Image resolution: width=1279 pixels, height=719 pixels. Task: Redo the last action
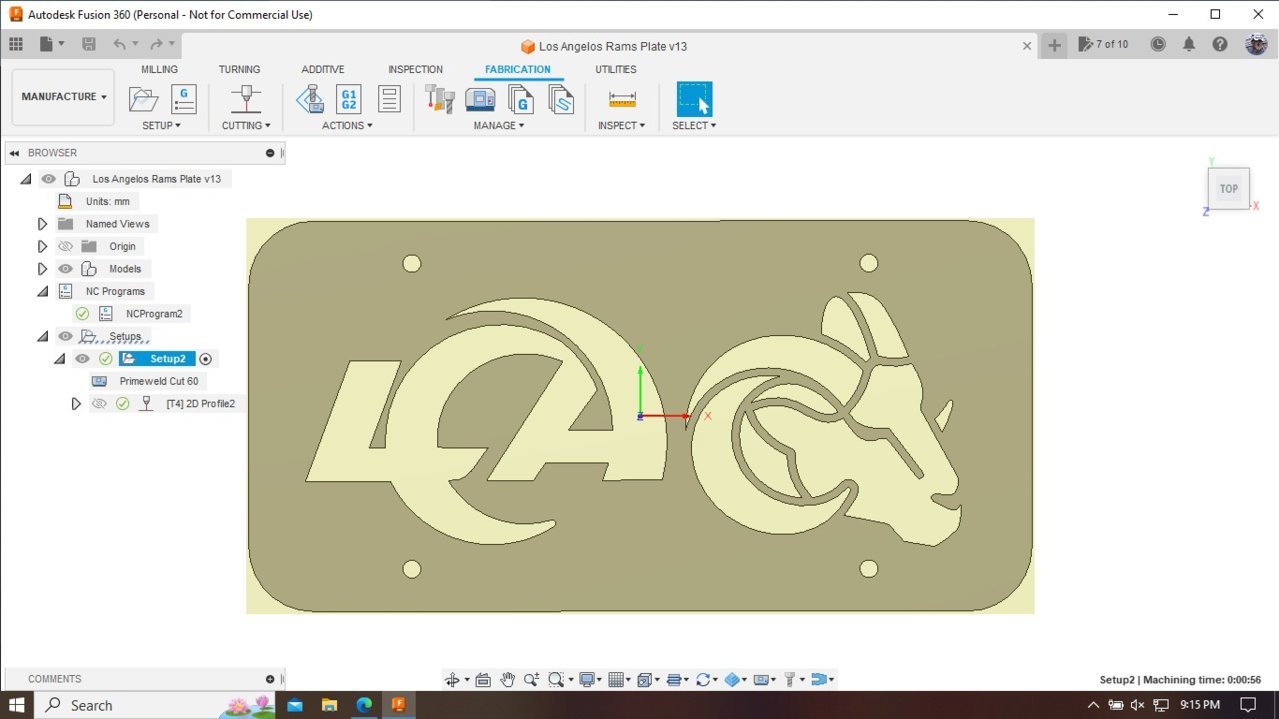click(x=157, y=44)
